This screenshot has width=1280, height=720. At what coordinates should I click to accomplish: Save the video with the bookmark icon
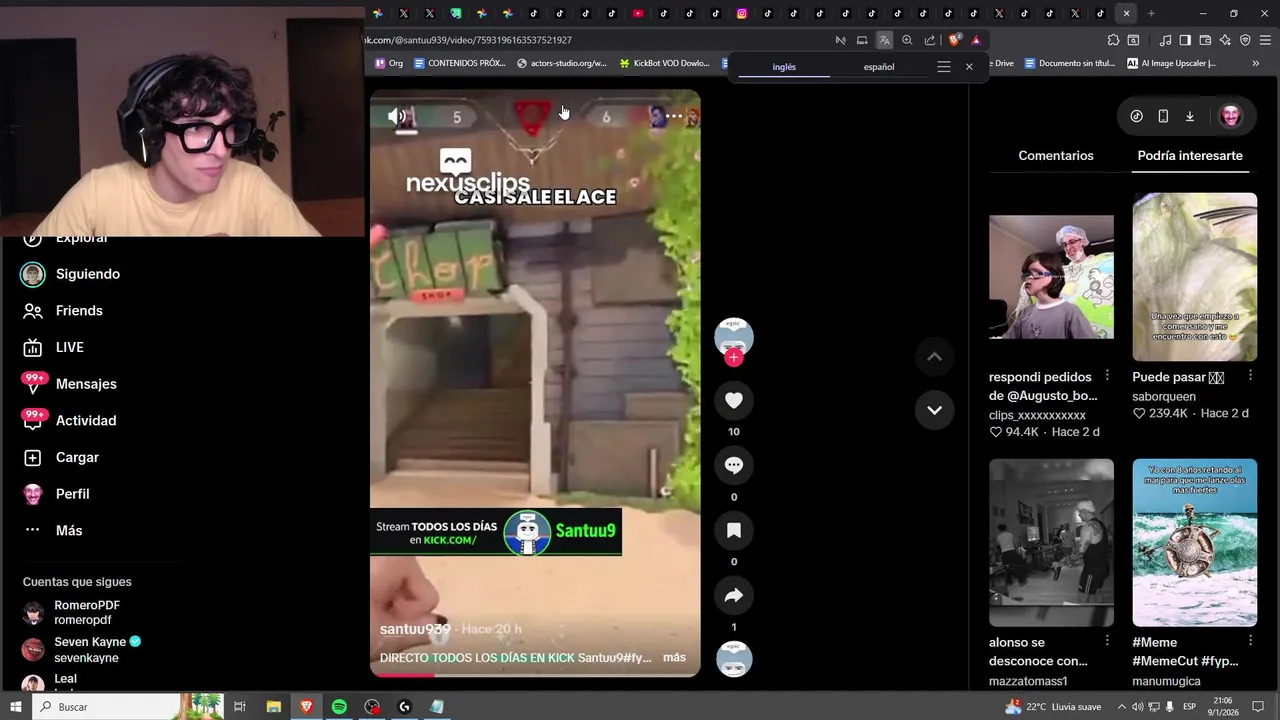point(734,530)
